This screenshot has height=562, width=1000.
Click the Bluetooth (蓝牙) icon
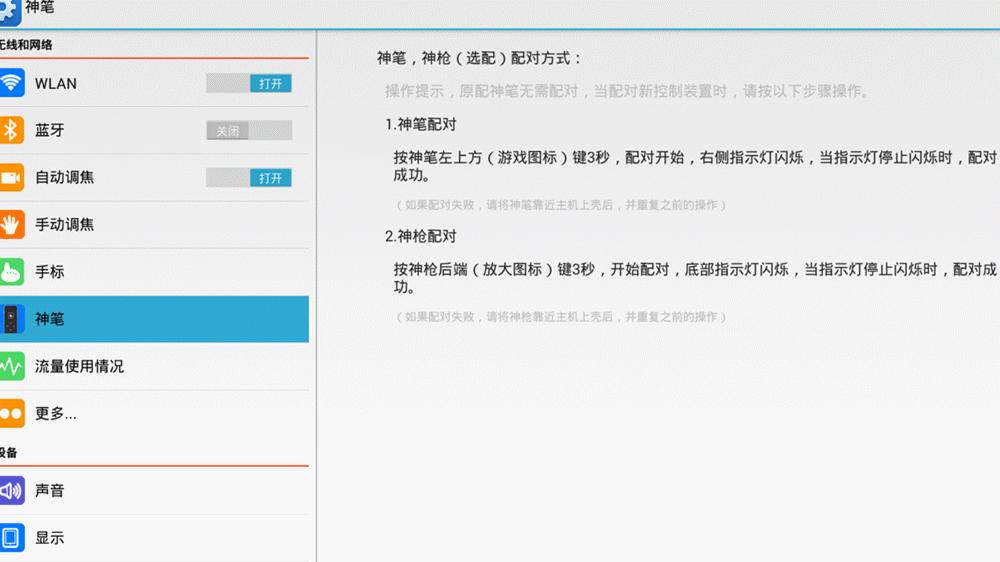pyautogui.click(x=11, y=130)
